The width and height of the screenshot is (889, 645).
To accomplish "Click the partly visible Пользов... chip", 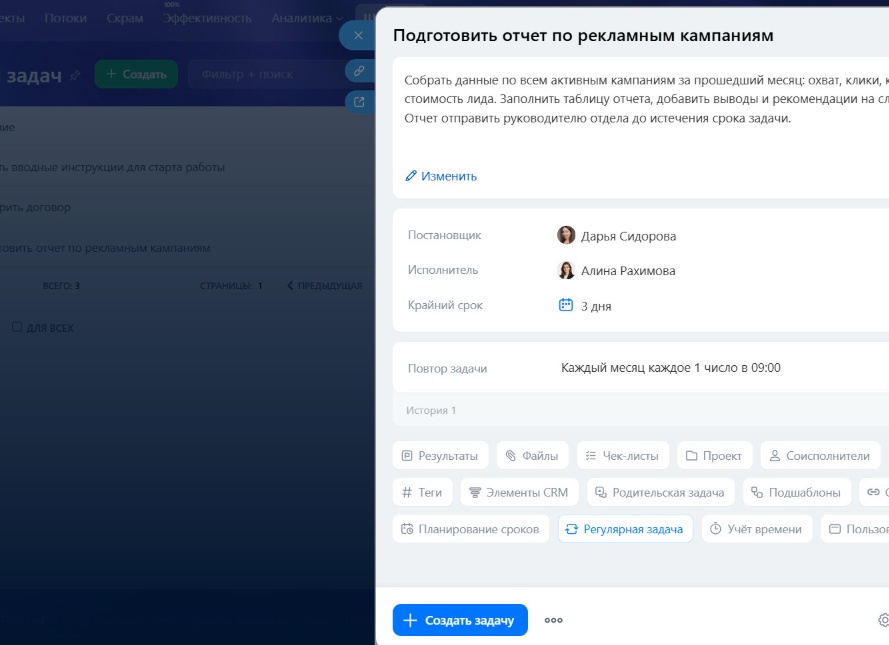I will pyautogui.click(x=856, y=529).
